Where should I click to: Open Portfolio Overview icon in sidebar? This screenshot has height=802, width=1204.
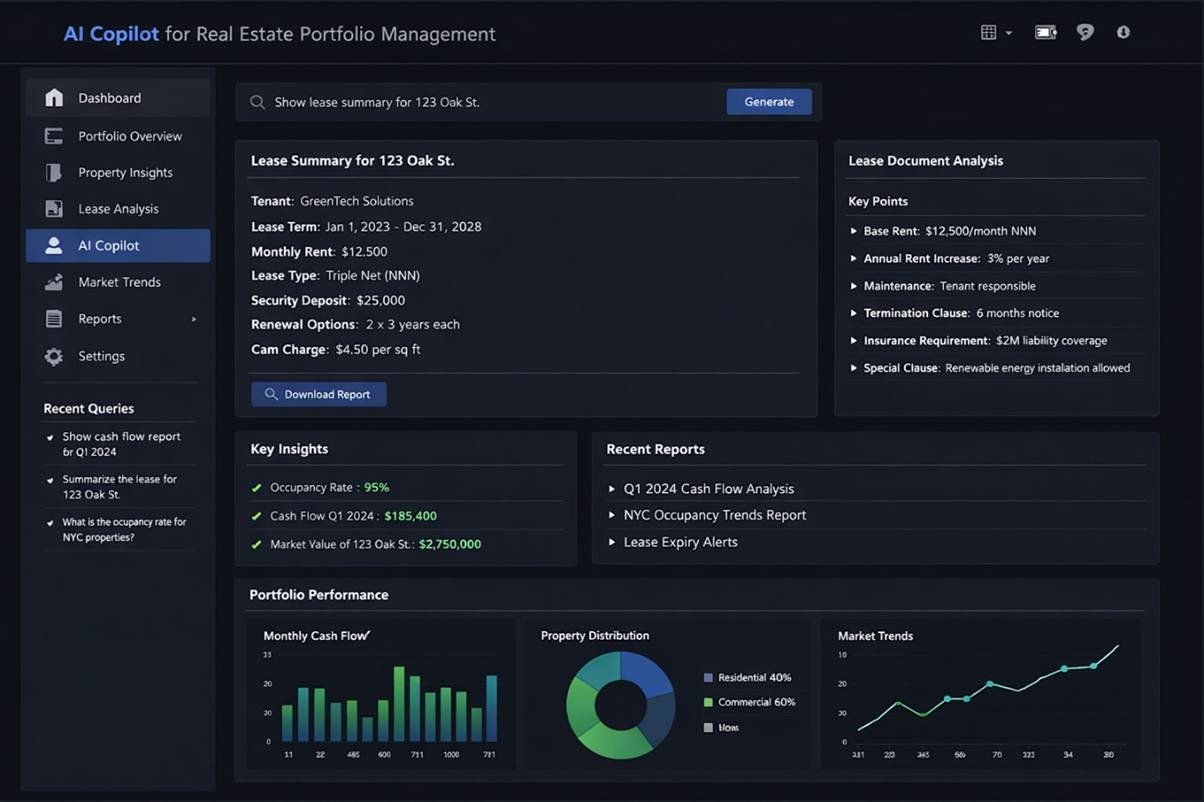[x=54, y=136]
